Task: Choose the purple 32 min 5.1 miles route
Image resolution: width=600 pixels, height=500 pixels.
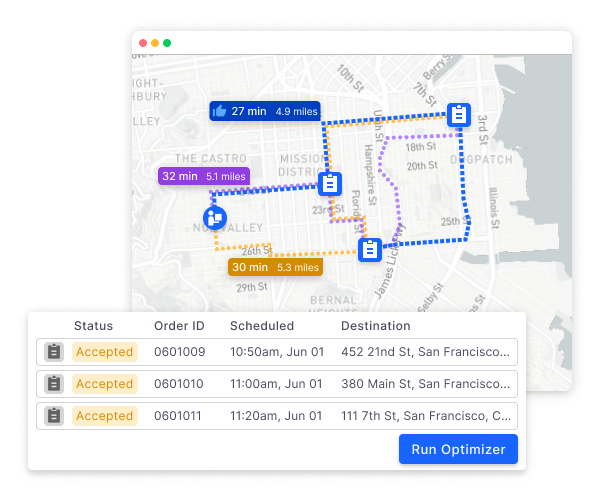Action: coord(204,176)
